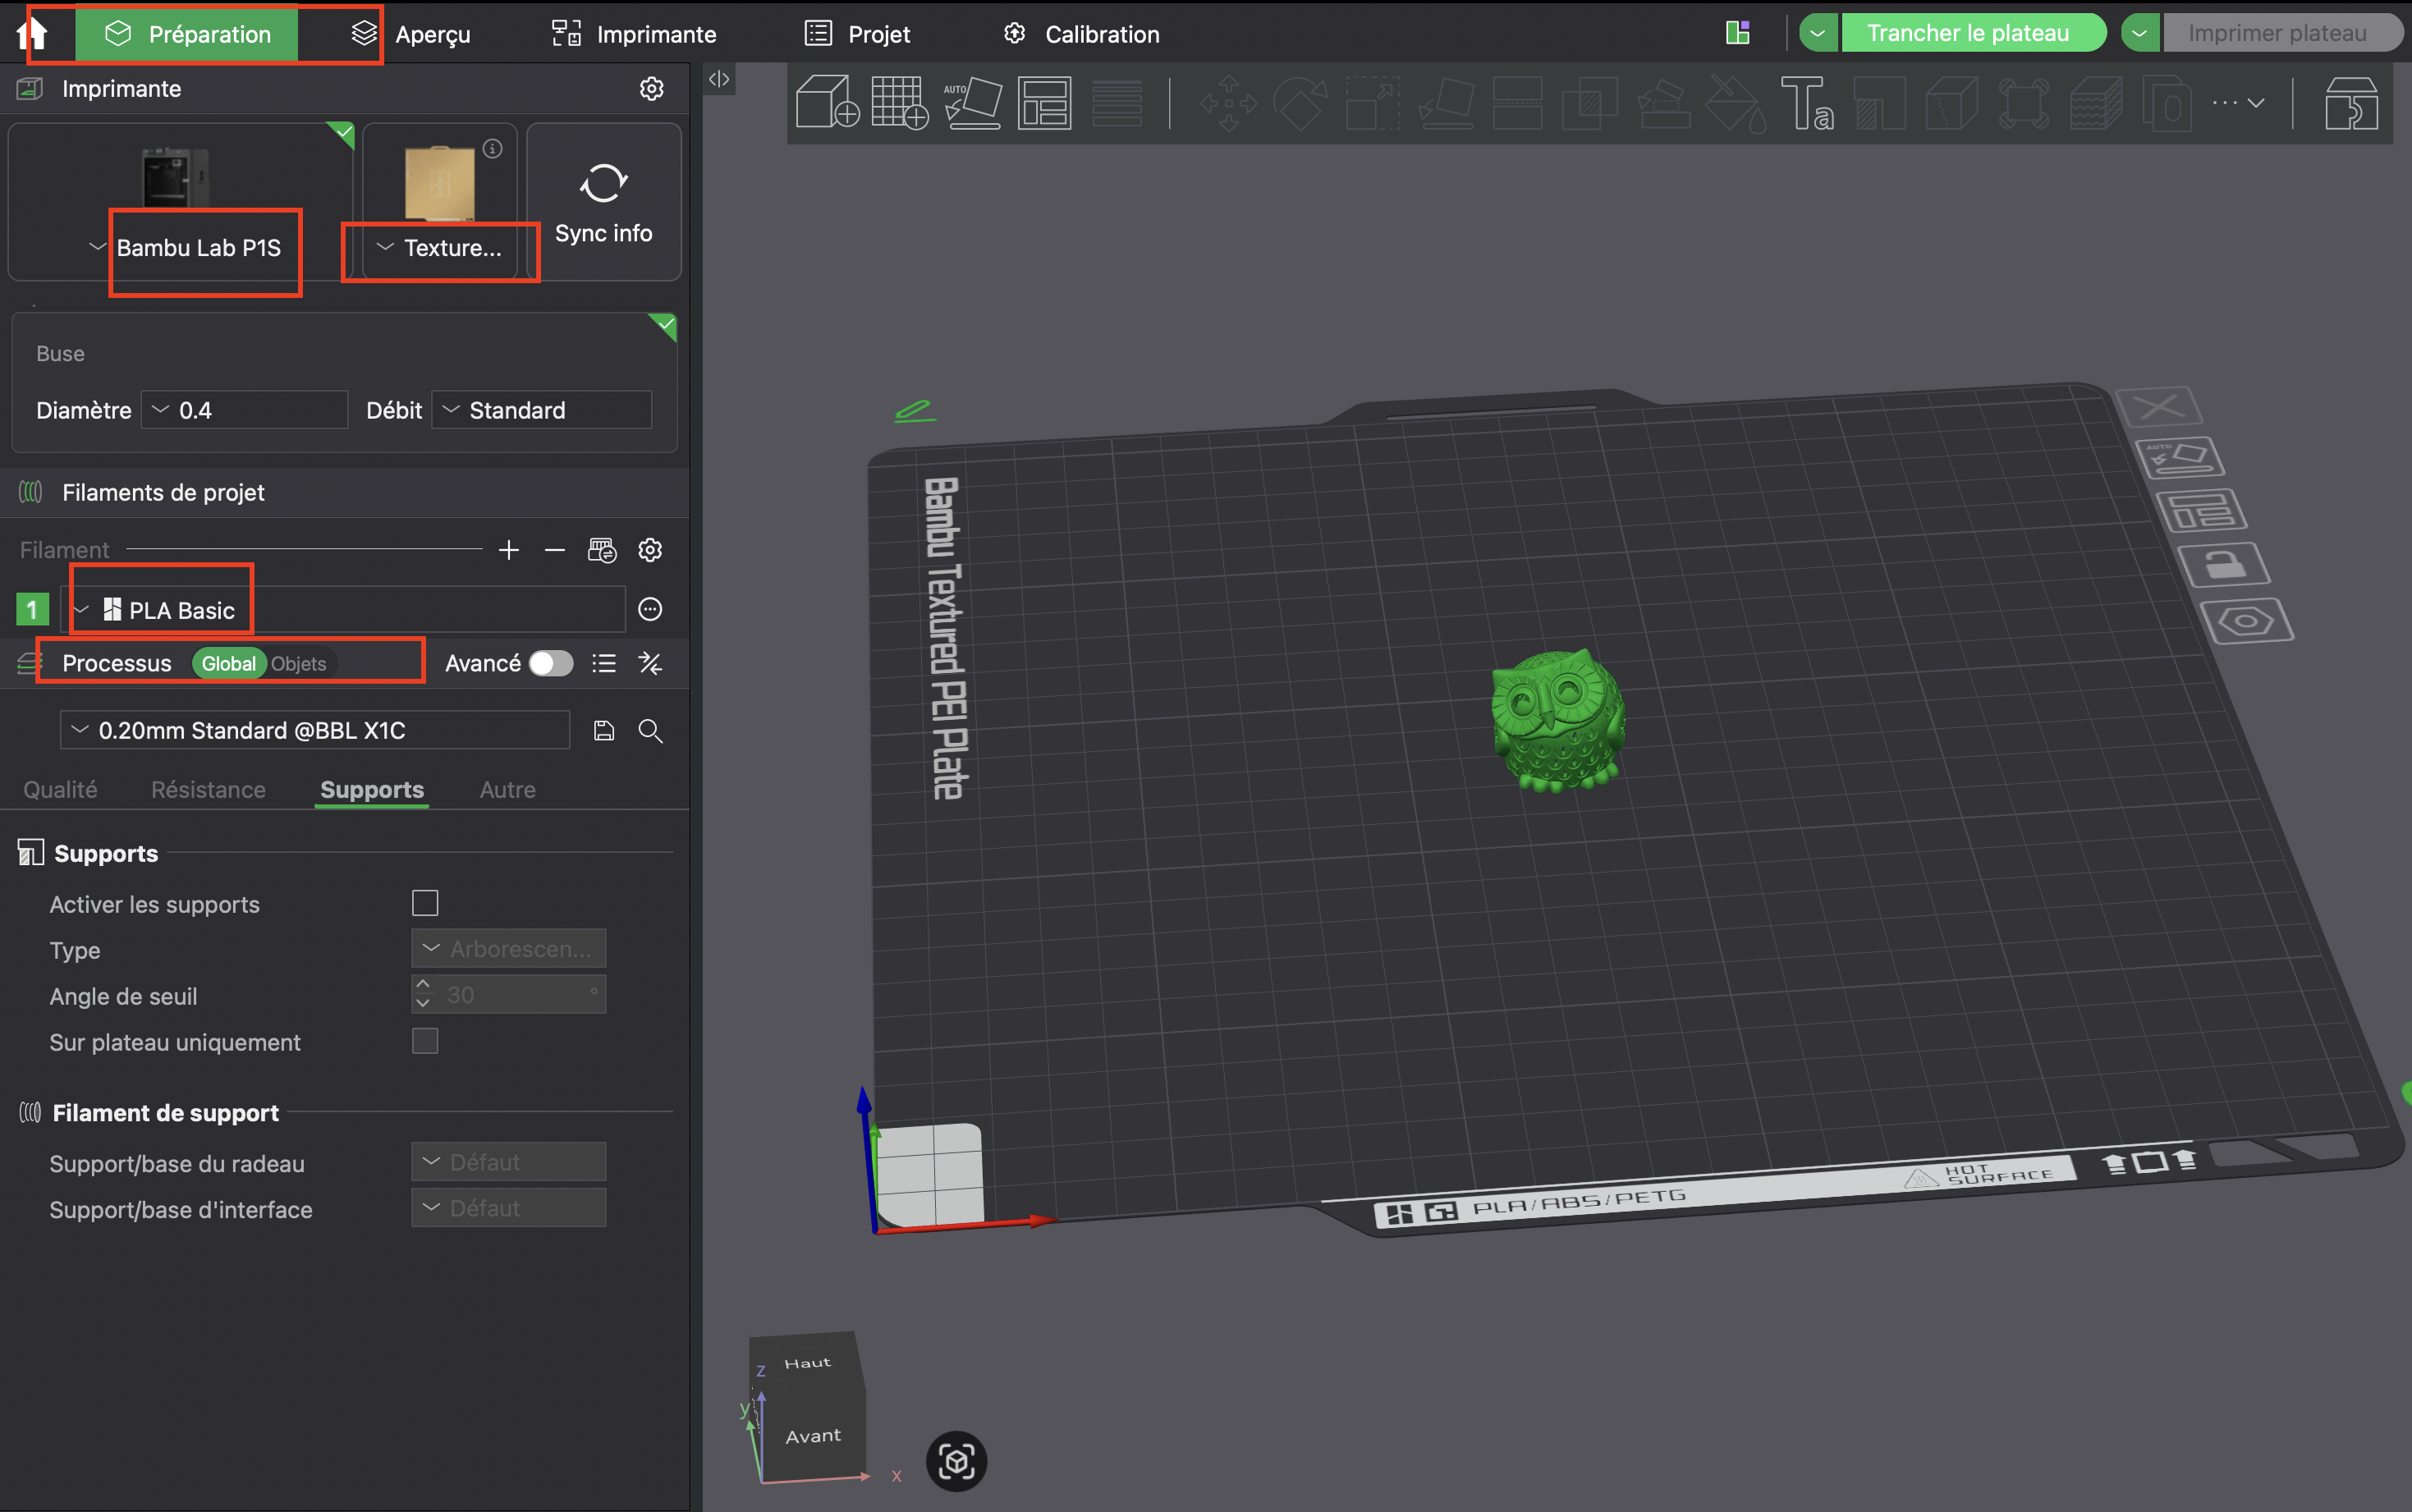
Task: Select the Objets process mode
Action: click(298, 664)
